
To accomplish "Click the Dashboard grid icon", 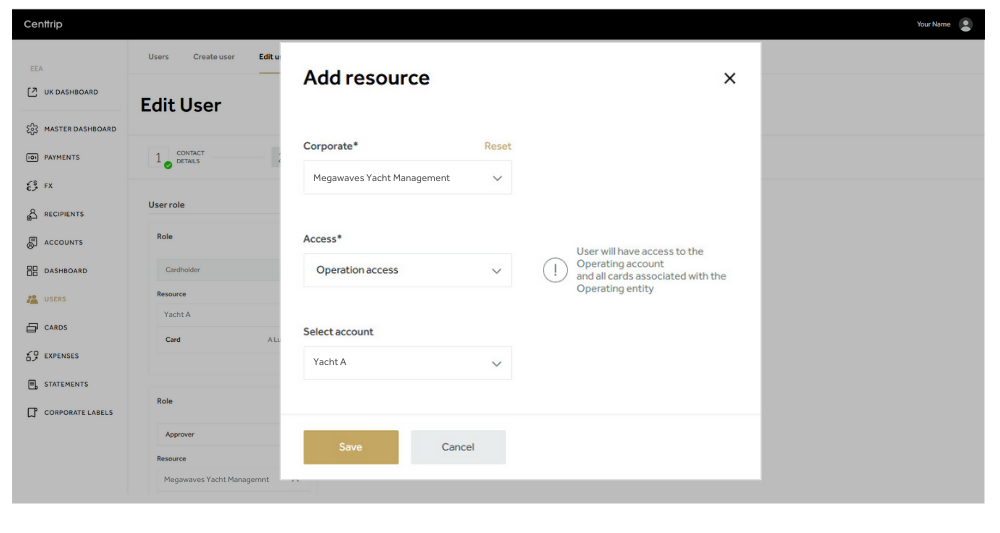I will (x=32, y=271).
